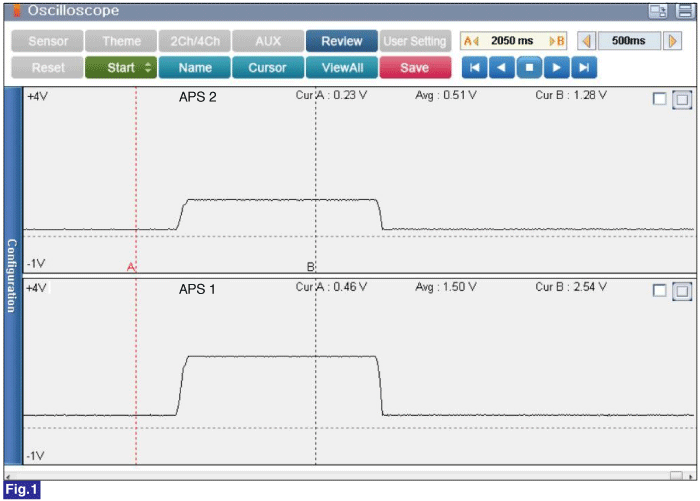
Task: Select cursor B marker in APS 2
Action: (311, 267)
